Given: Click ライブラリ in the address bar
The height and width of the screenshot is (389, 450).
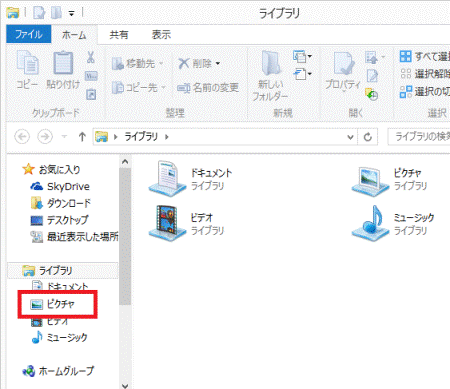Looking at the screenshot, I should 141,137.
